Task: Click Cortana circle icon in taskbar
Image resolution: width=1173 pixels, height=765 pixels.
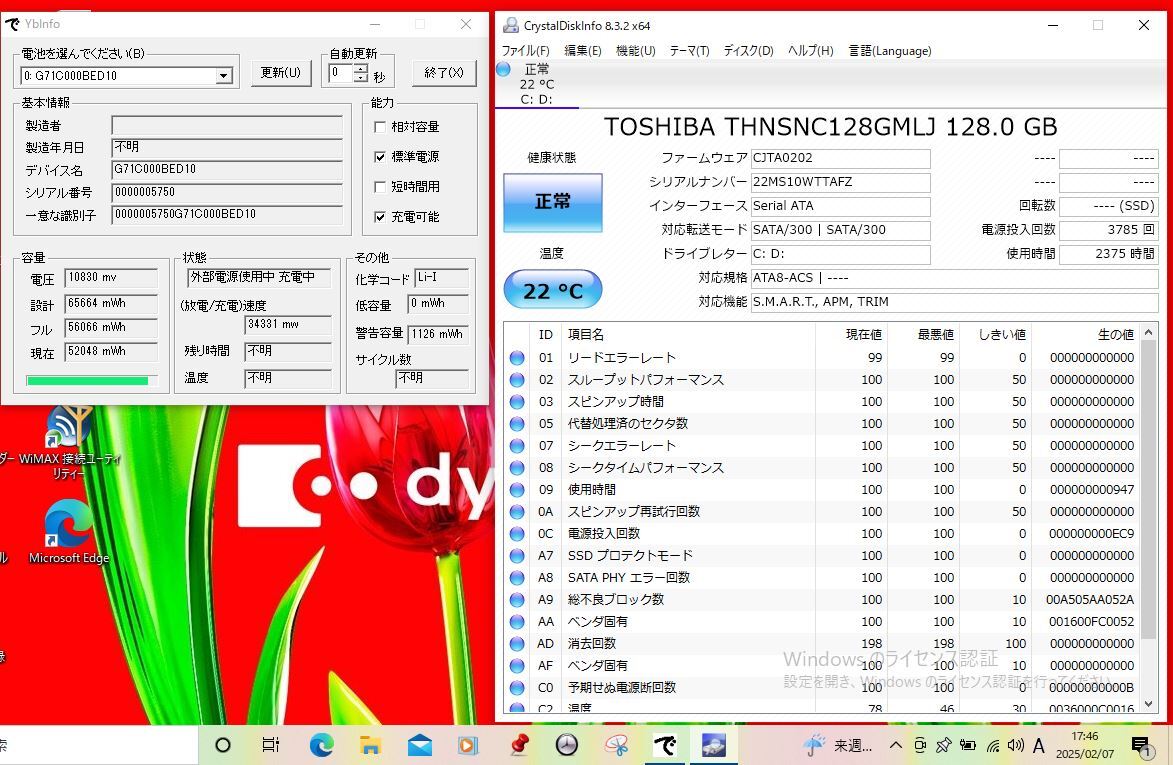Action: (223, 745)
